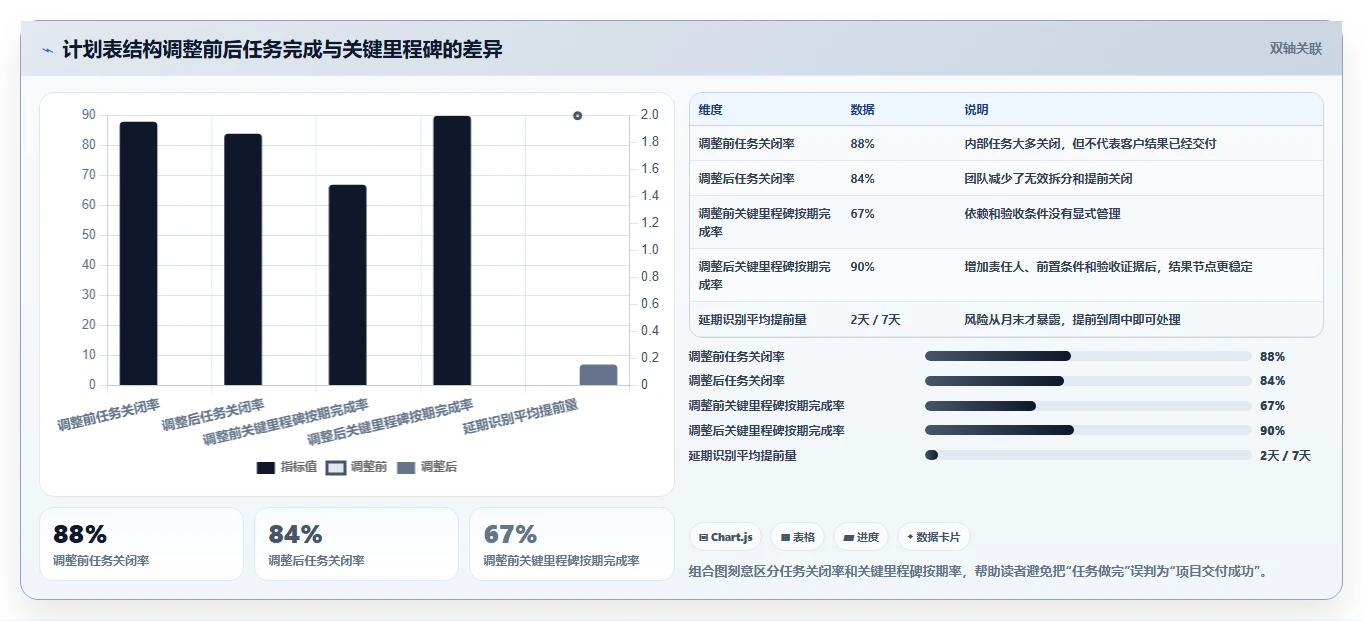Image resolution: width=1363 pixels, height=621 pixels.
Task: Click the dark bar reaching 67 in the chart
Action: point(348,285)
